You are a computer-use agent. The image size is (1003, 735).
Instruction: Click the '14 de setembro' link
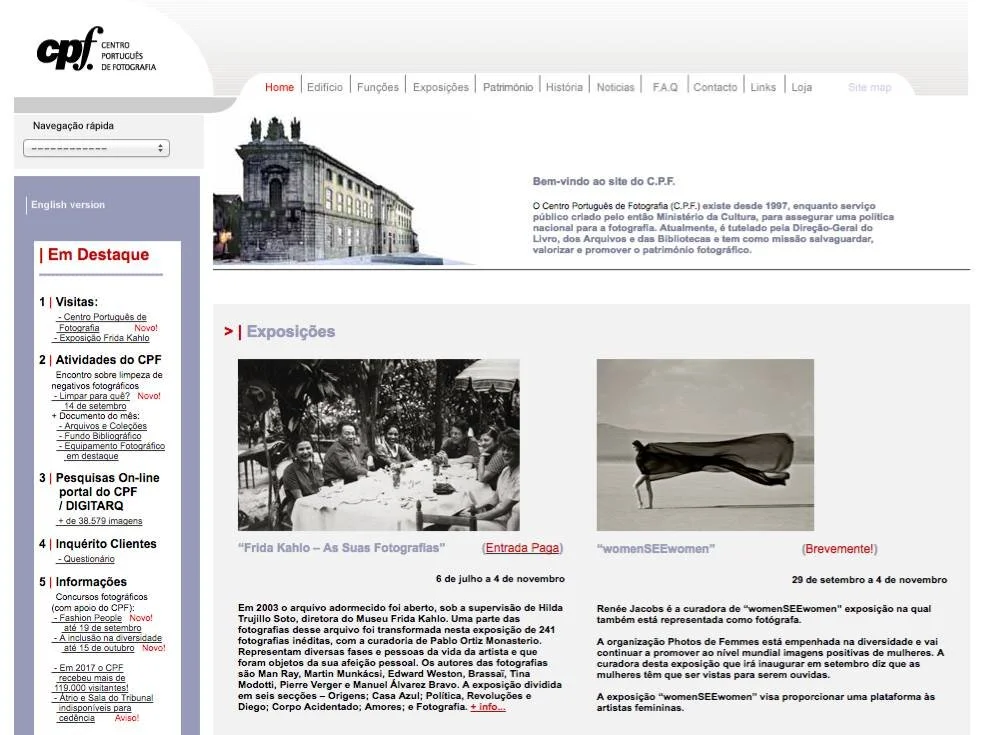(x=95, y=406)
